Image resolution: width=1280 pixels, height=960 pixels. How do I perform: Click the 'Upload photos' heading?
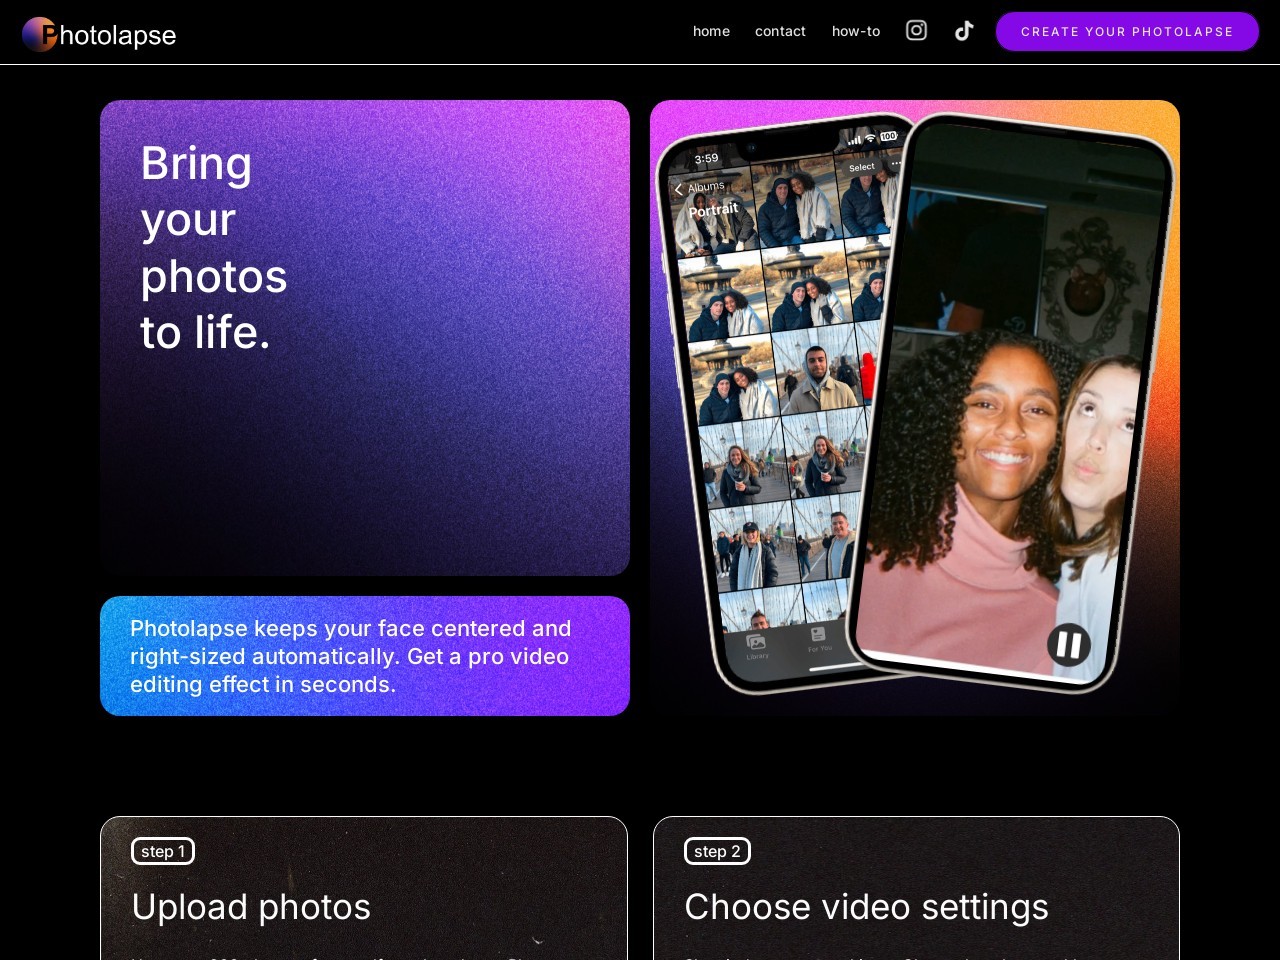(x=251, y=907)
